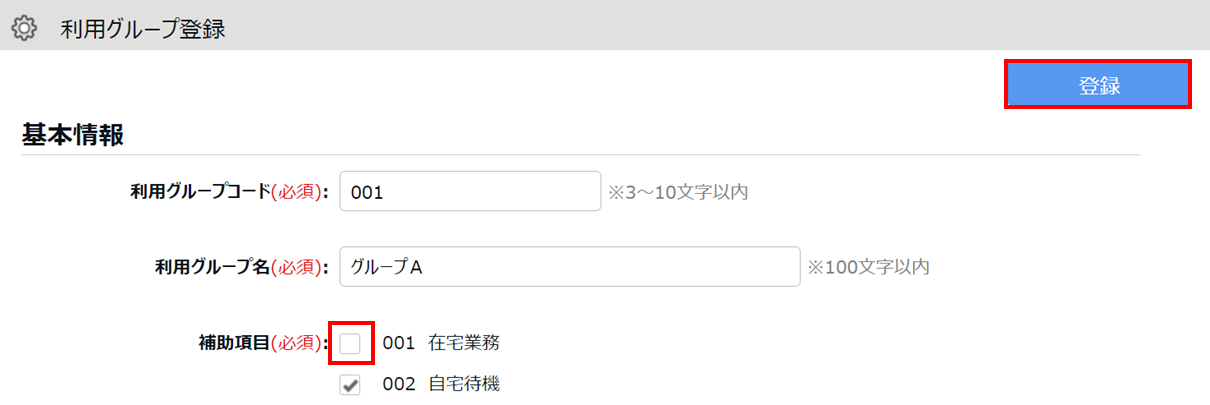The image size is (1210, 405).
Task: Select the 001 在宅業務 option label
Action: point(441,344)
